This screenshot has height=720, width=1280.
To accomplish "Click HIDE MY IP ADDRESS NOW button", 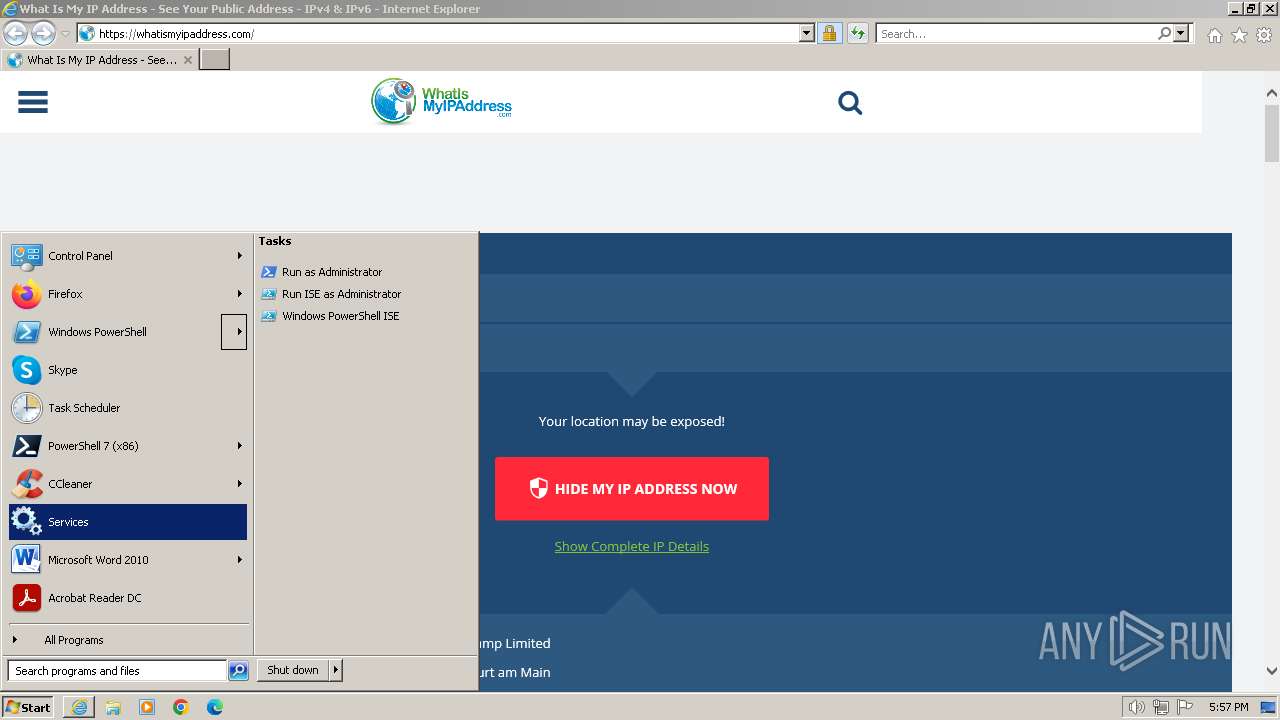I will click(x=632, y=489).
